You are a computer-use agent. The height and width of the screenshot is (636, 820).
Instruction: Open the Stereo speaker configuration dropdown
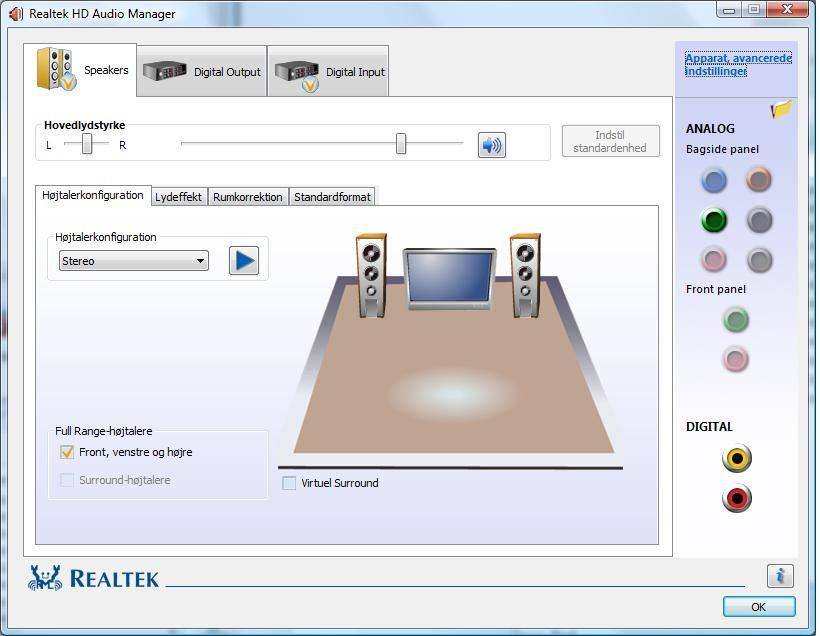coord(133,261)
